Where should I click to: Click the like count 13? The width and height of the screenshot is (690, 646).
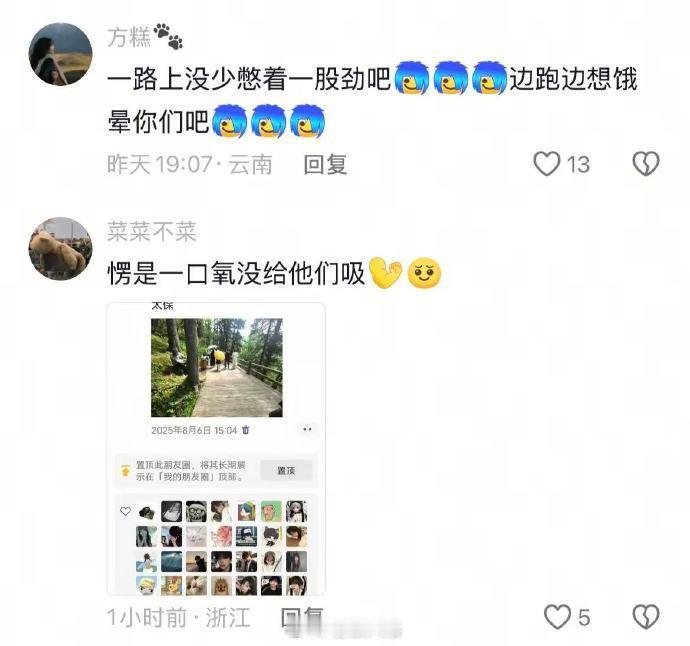coord(578,165)
